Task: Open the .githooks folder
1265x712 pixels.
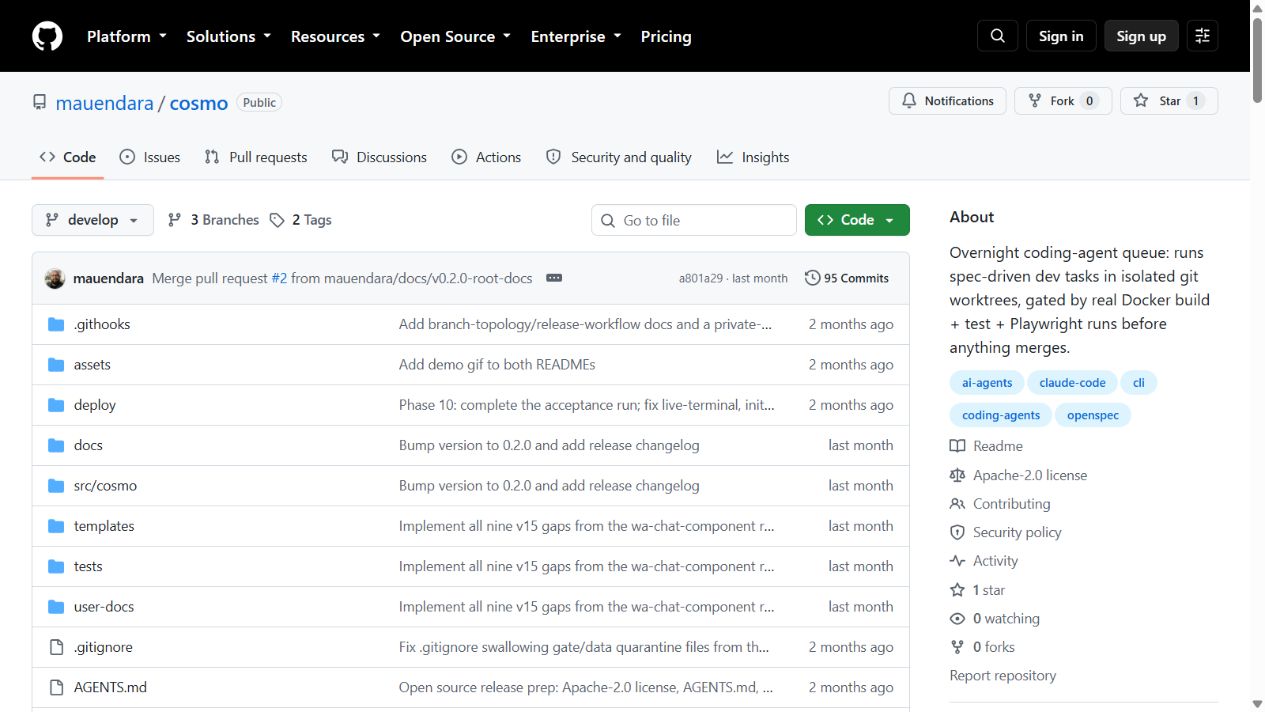Action: tap(102, 324)
